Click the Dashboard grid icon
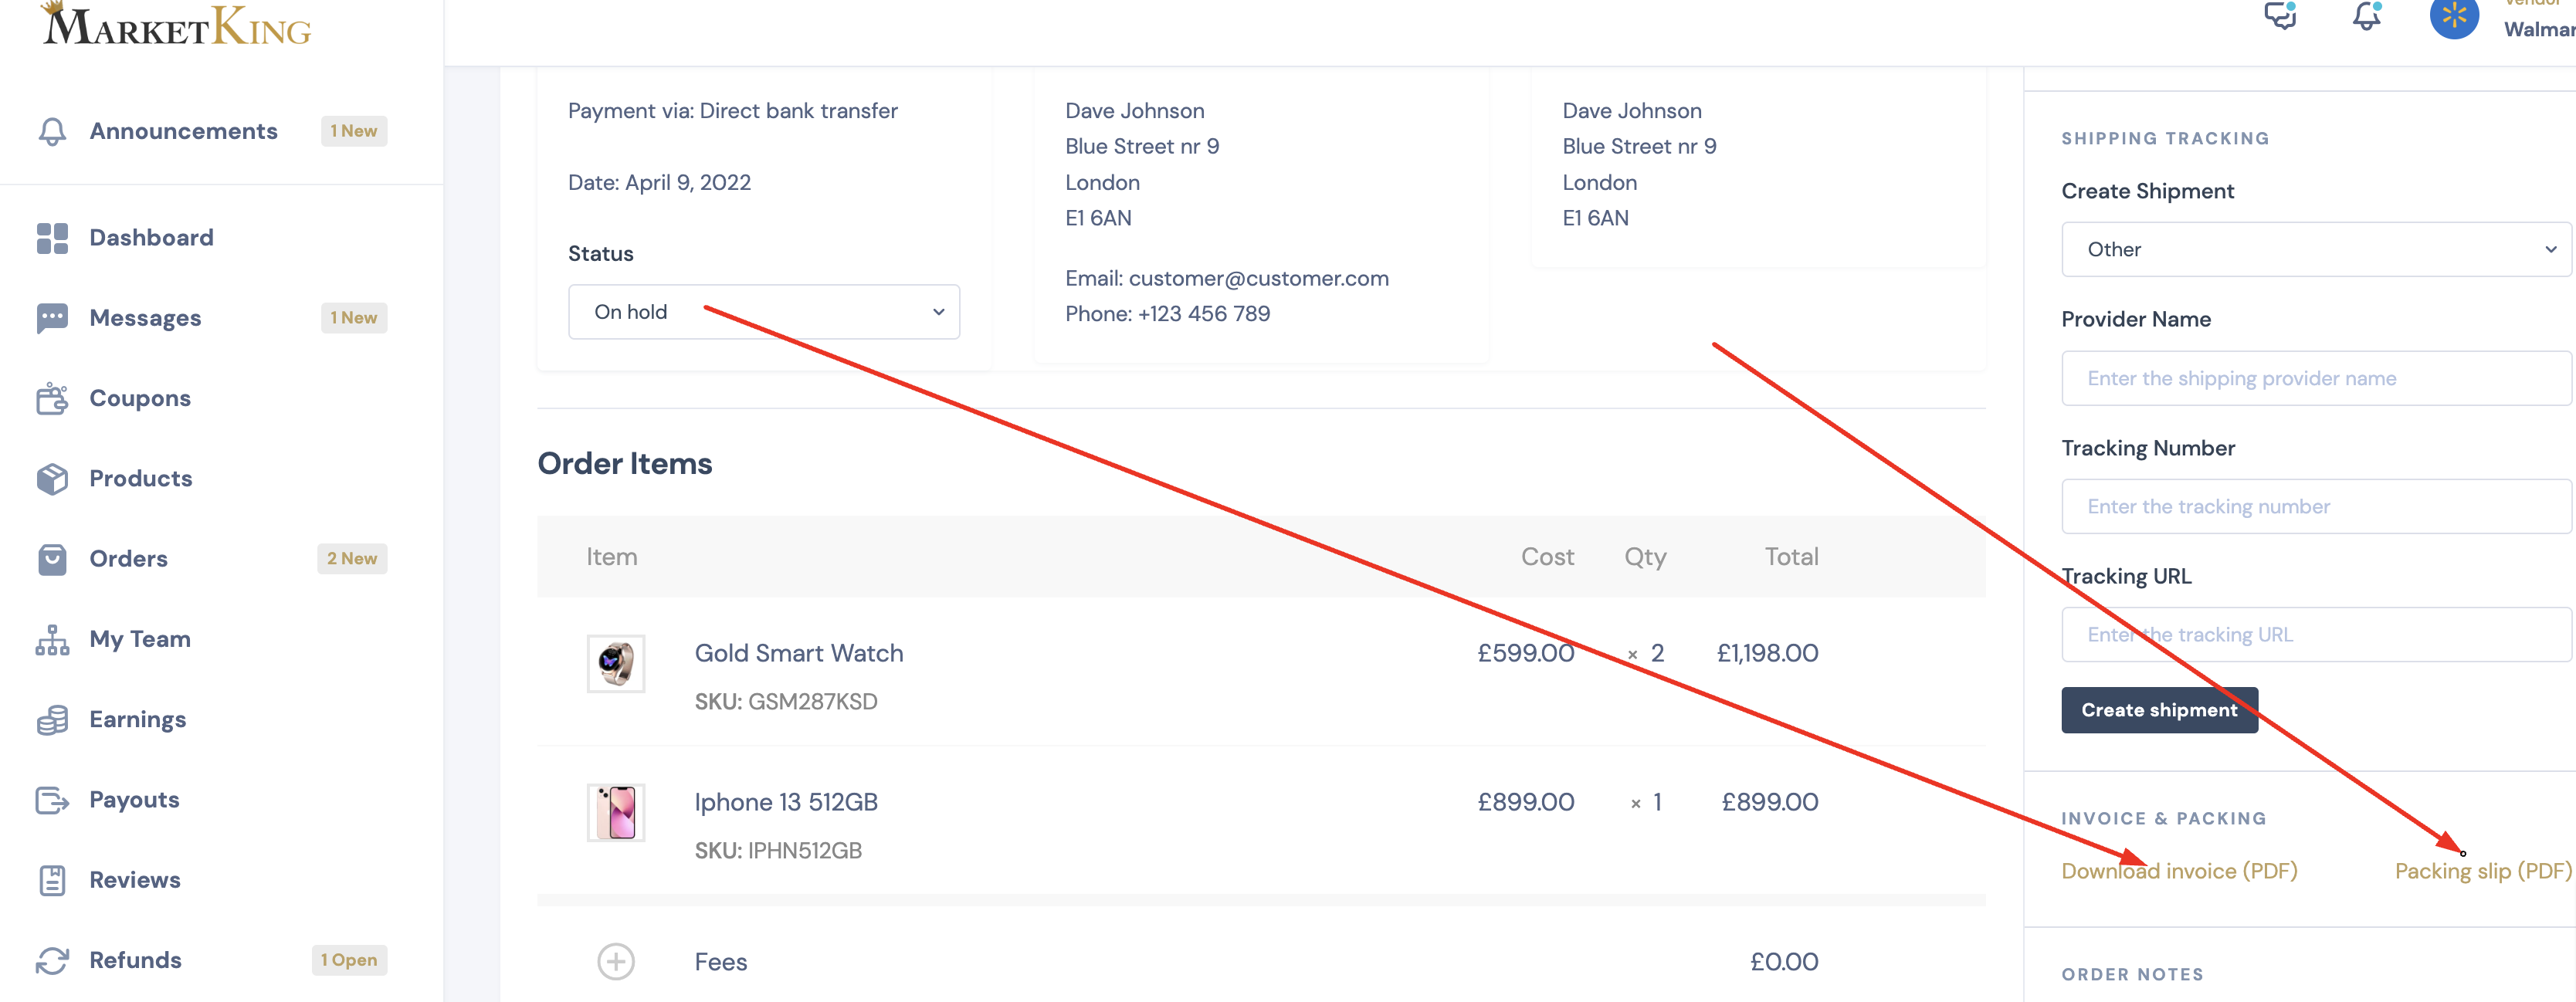This screenshot has width=2576, height=1002. click(52, 238)
